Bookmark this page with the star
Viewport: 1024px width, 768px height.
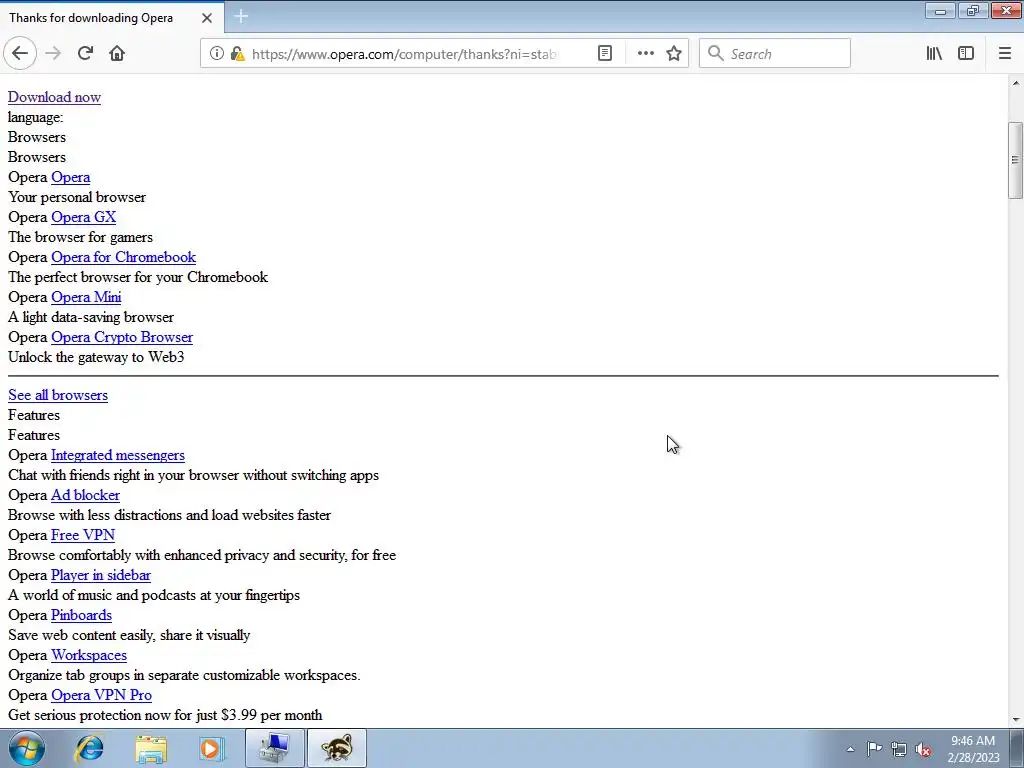pos(674,54)
